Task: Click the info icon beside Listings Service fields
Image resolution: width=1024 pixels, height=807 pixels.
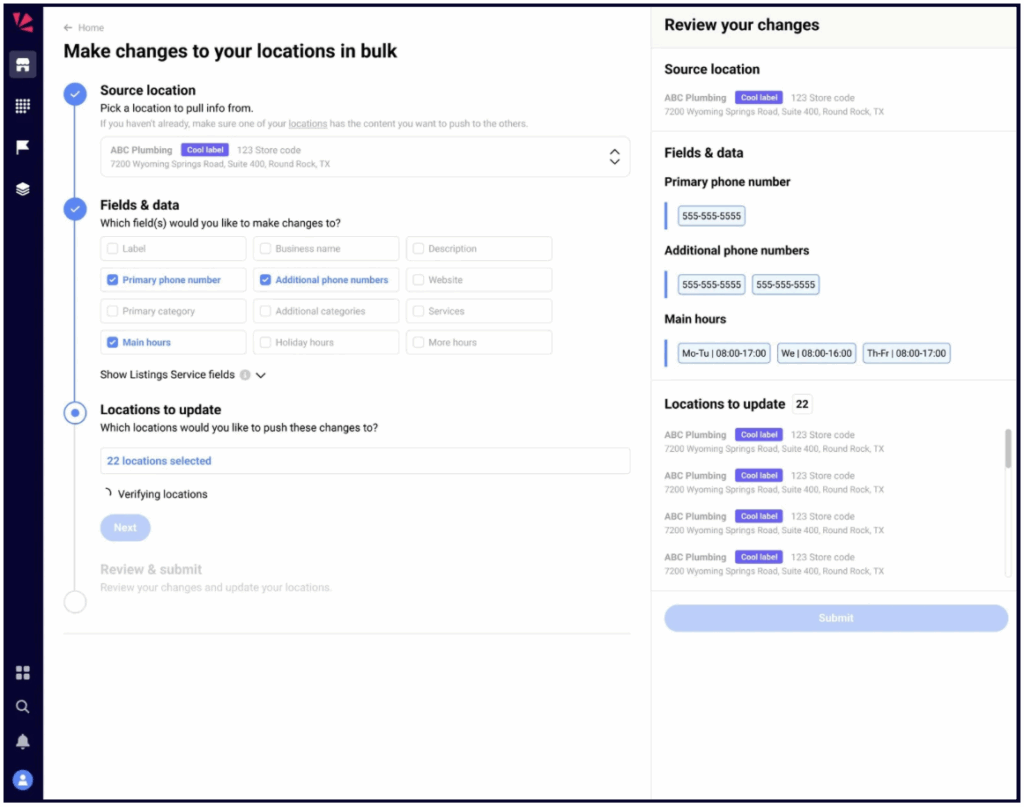Action: [x=245, y=375]
